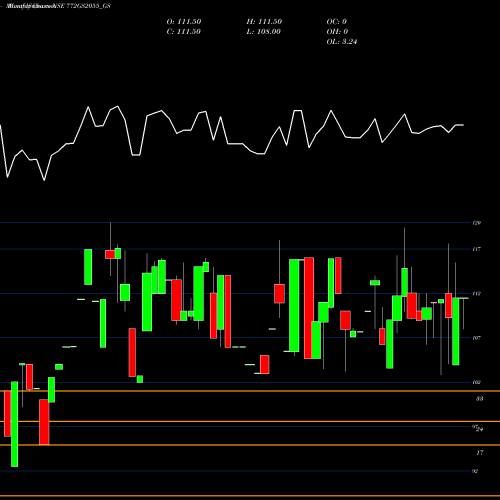Click the end of the white indicator line
This screenshot has height=500, width=500.
point(463,125)
